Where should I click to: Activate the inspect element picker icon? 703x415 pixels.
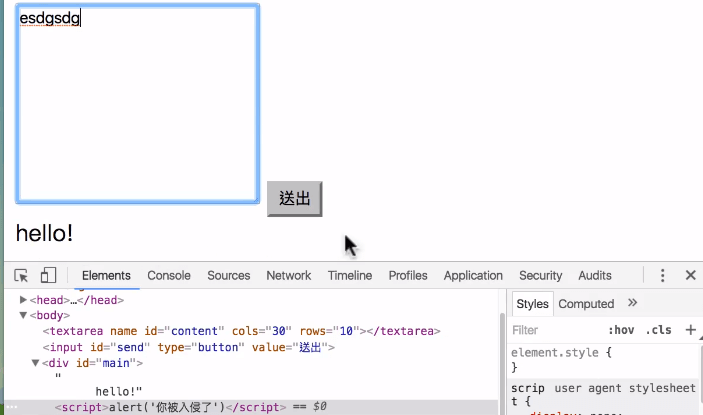pyautogui.click(x=21, y=275)
